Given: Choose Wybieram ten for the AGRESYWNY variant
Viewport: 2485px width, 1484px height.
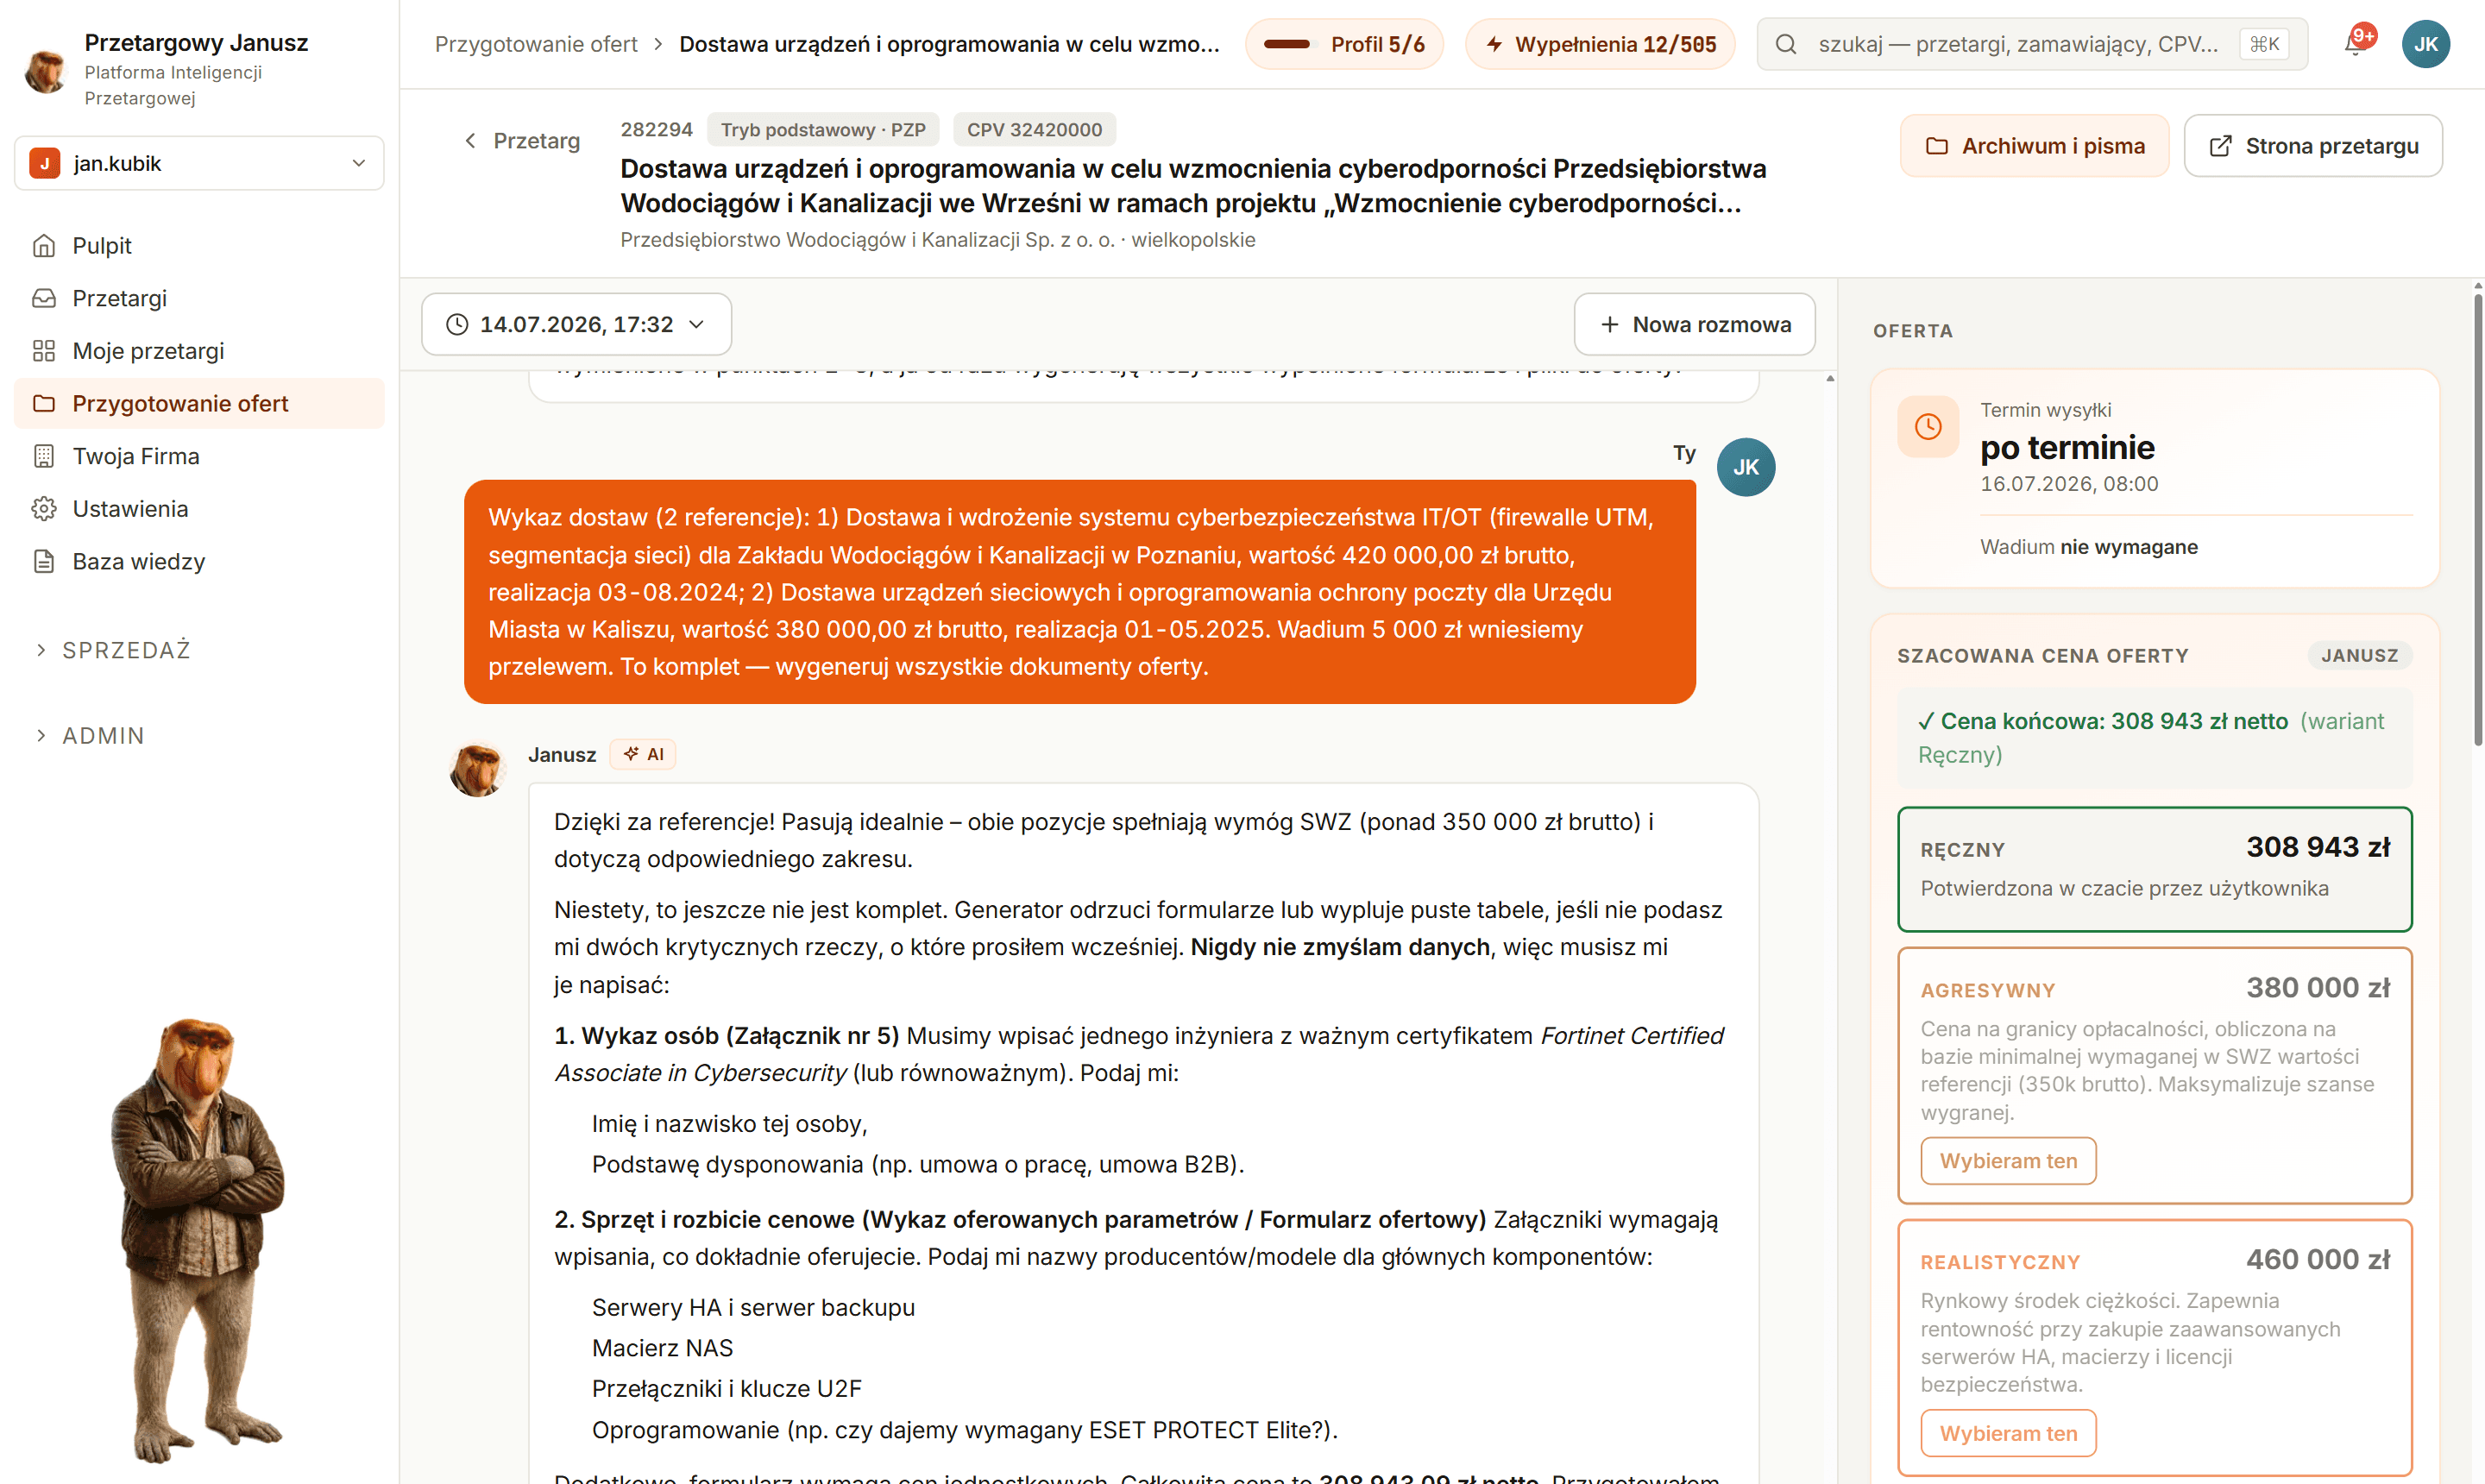Looking at the screenshot, I should 2008,1161.
